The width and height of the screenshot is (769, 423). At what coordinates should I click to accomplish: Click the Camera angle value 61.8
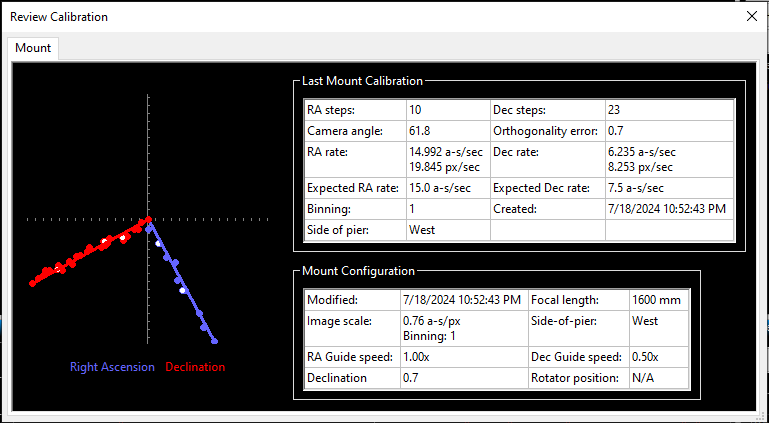coord(448,131)
